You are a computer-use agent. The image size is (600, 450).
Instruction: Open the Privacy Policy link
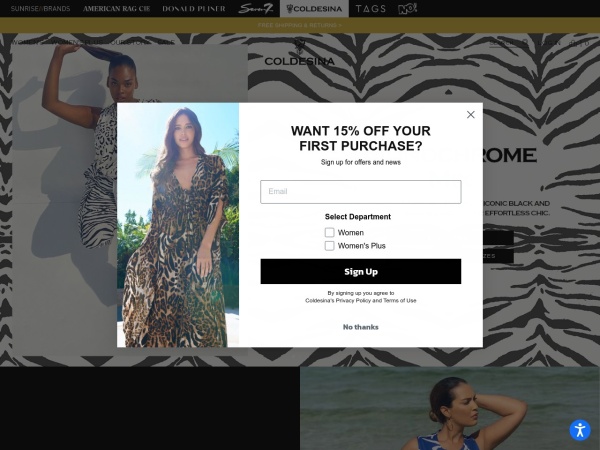tap(353, 301)
